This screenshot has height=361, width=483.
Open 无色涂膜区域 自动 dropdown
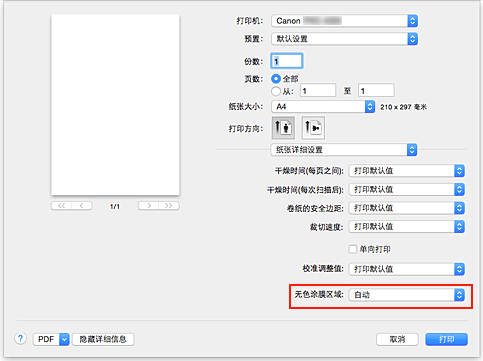tap(407, 295)
